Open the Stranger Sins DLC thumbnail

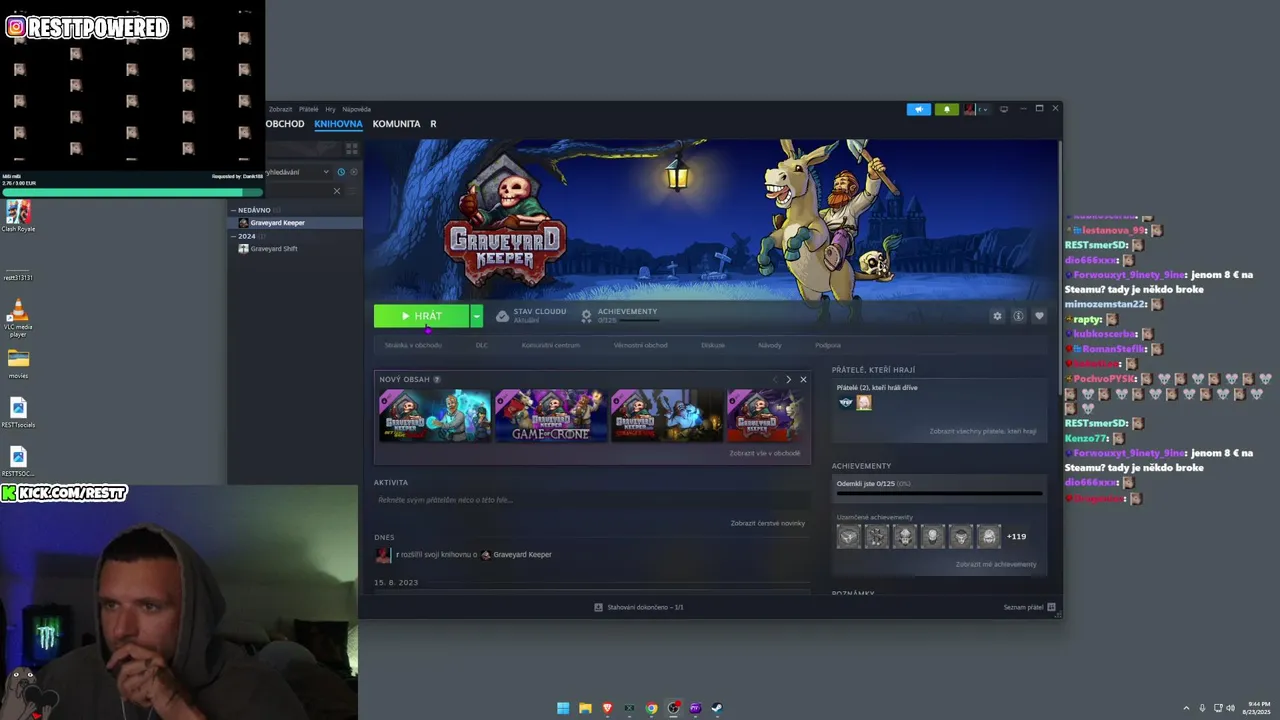pos(667,416)
